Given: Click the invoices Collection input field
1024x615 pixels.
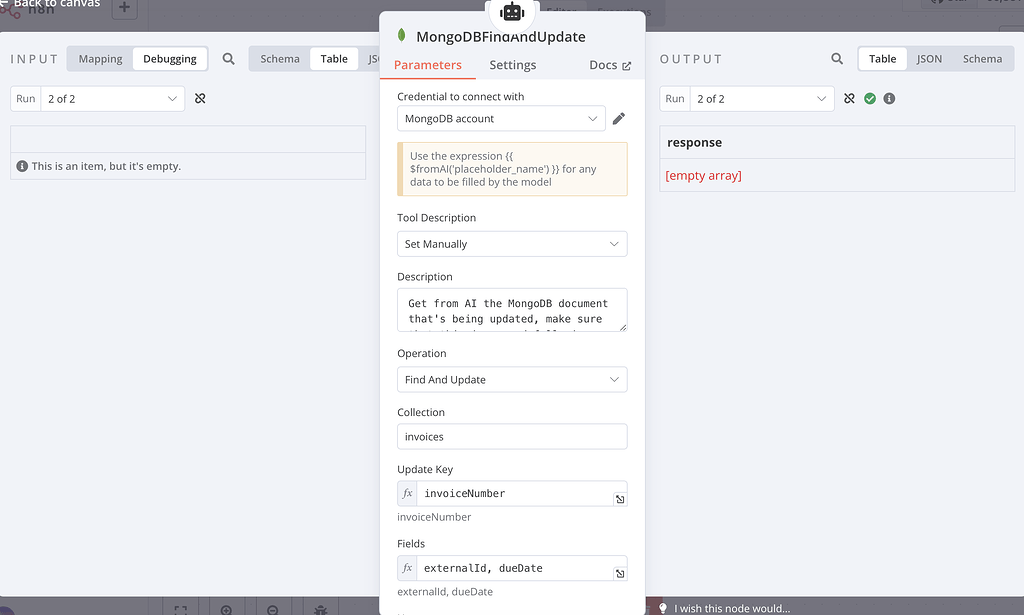Looking at the screenshot, I should pos(512,436).
